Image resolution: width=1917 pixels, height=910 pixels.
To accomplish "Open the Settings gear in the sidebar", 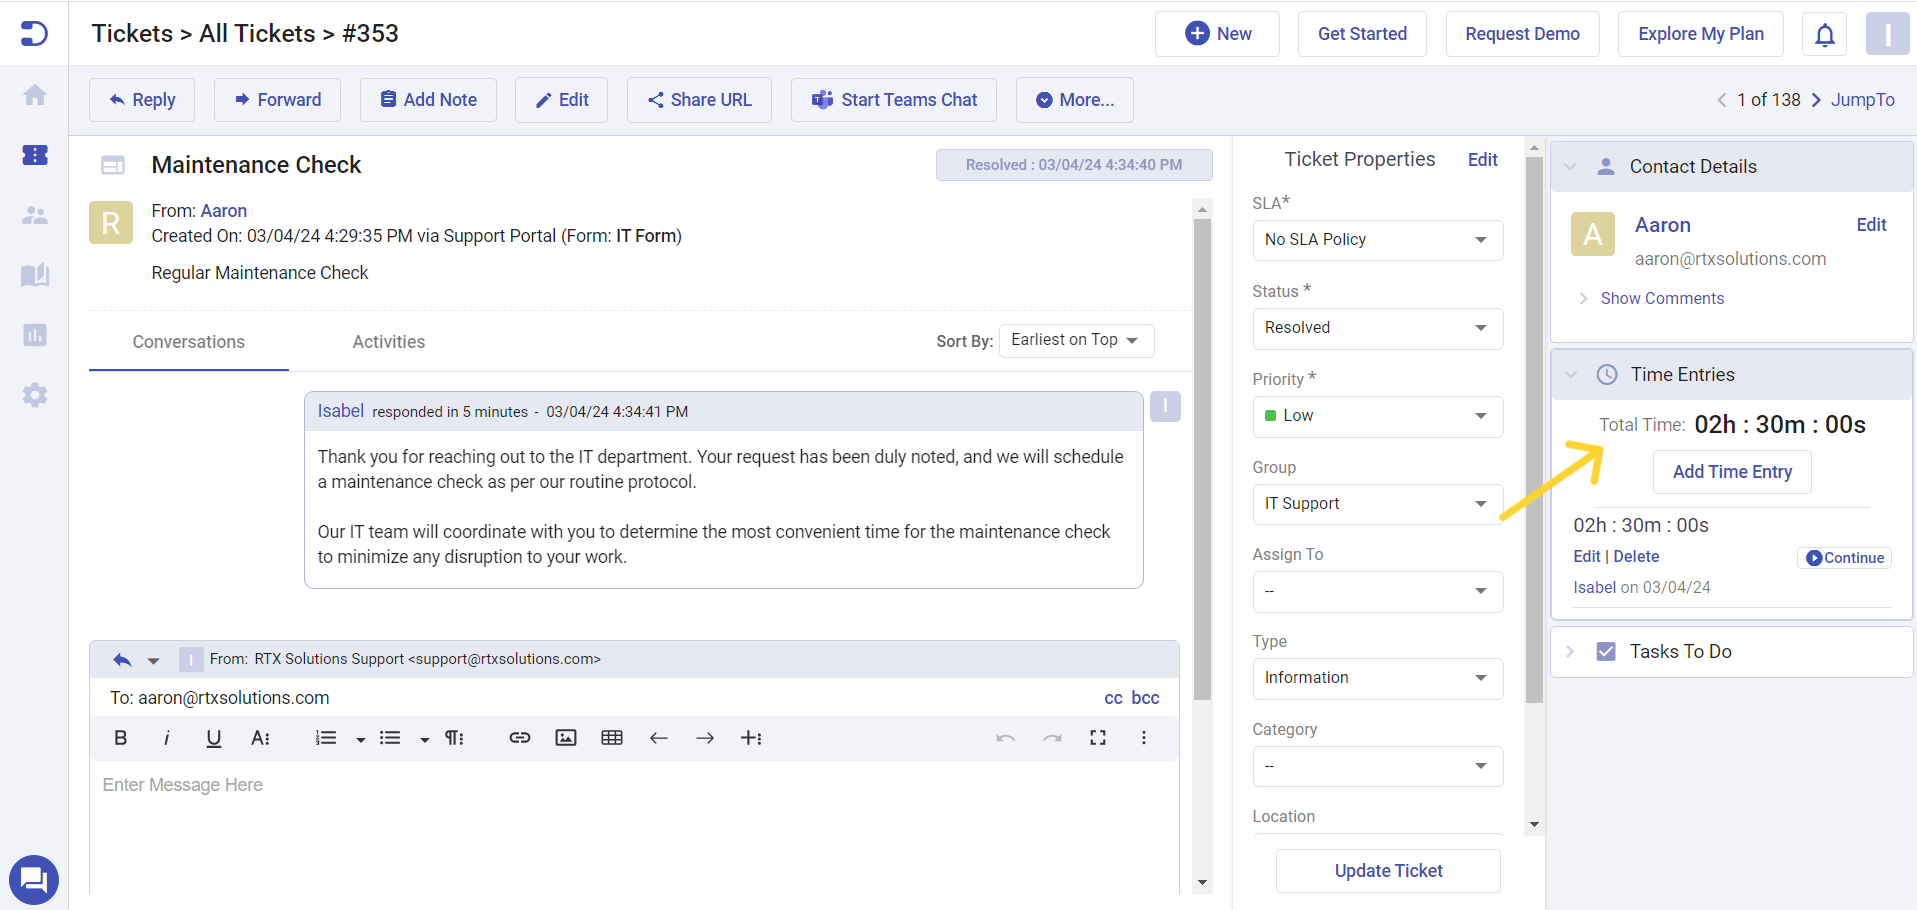I will click(34, 395).
